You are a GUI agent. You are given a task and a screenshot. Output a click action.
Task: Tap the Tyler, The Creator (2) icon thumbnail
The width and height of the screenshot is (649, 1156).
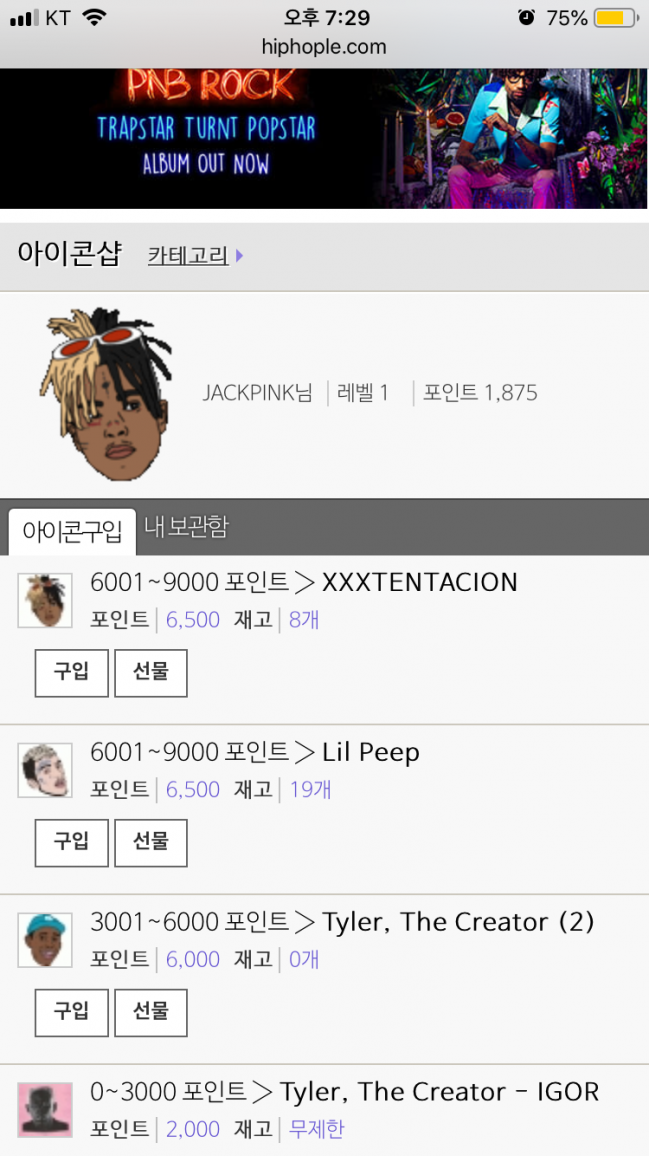(x=45, y=940)
